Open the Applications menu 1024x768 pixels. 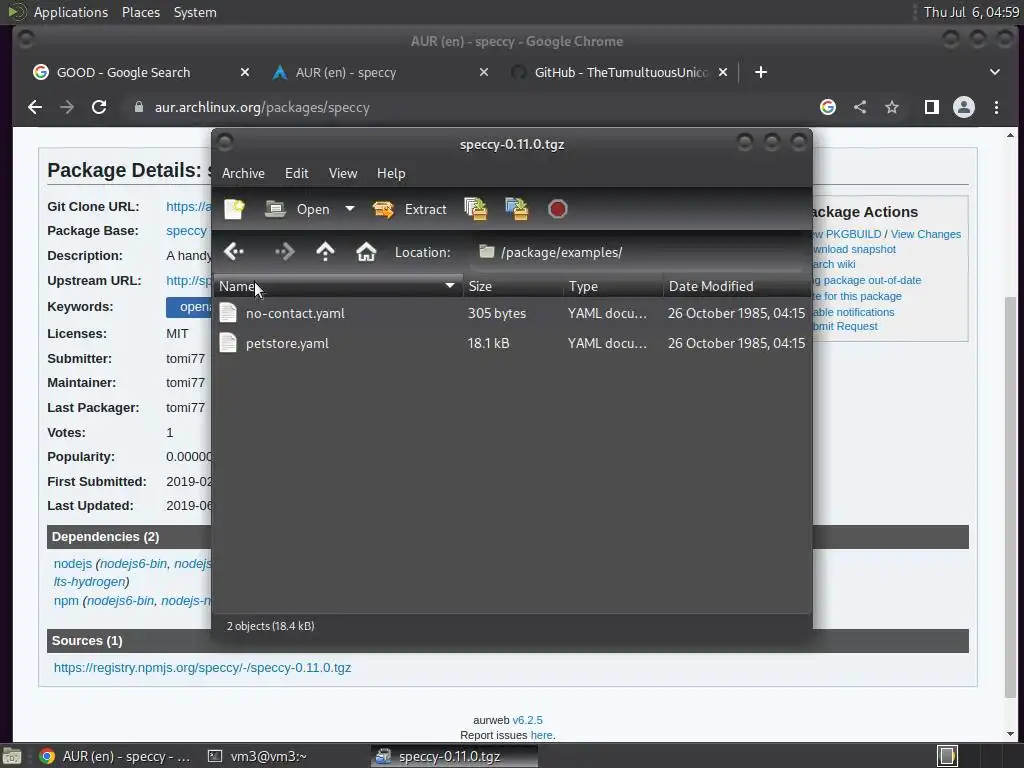point(71,12)
